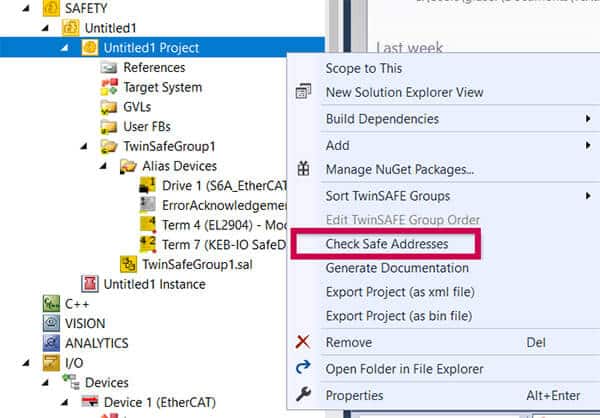Click the Open Folder arrow icon

(303, 368)
